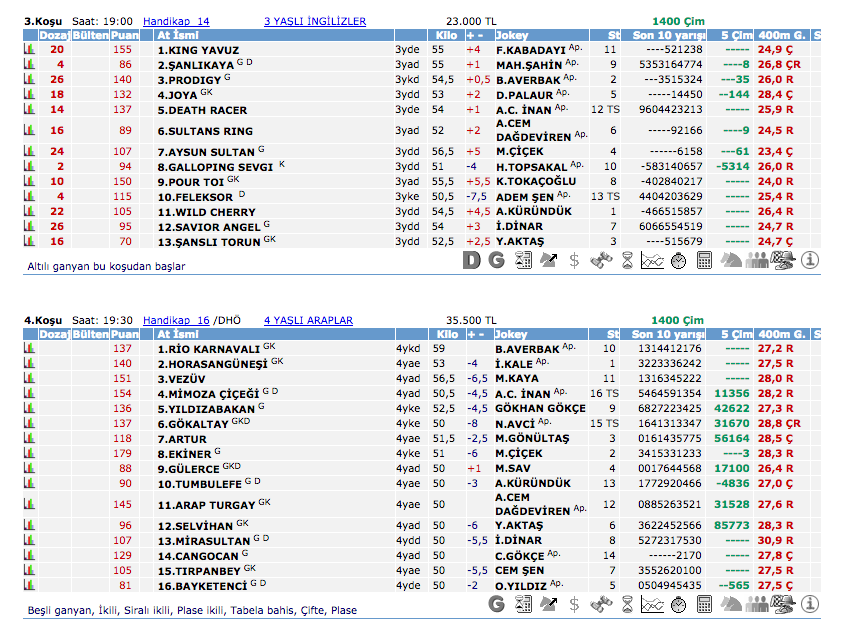
Task: Open the calculator icon under race 4
Action: [704, 604]
